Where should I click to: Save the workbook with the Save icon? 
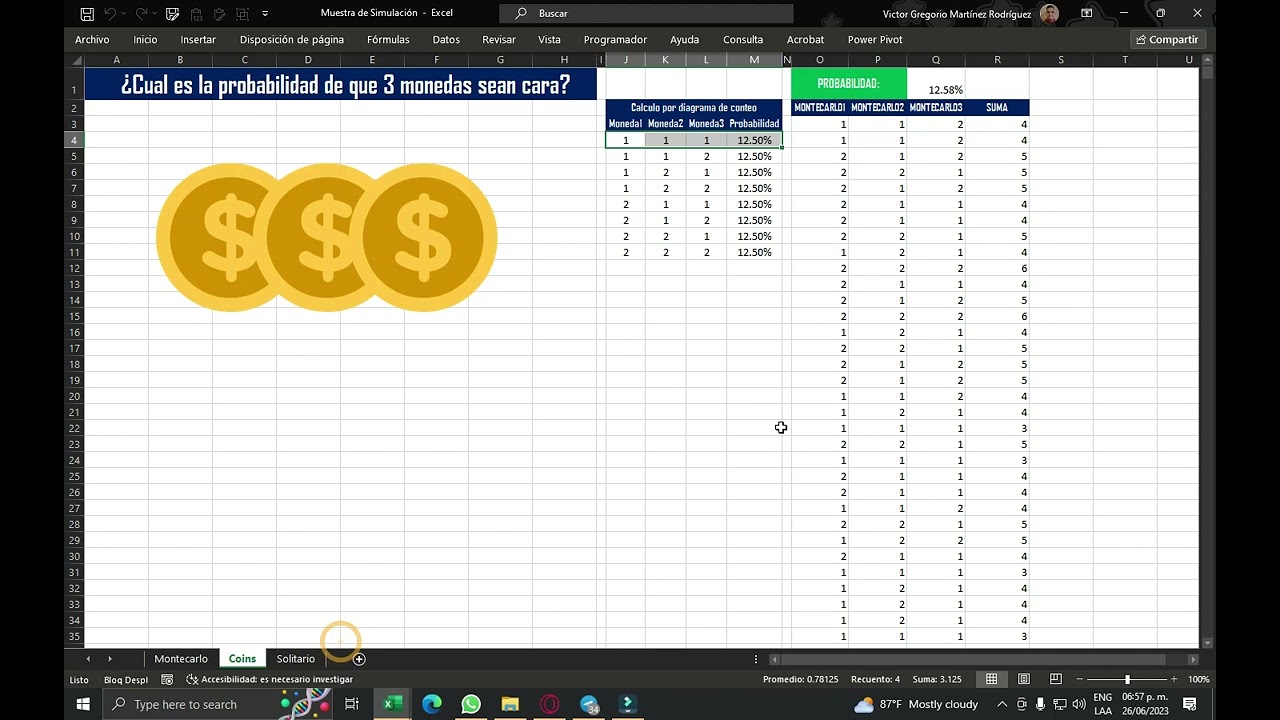pos(87,14)
